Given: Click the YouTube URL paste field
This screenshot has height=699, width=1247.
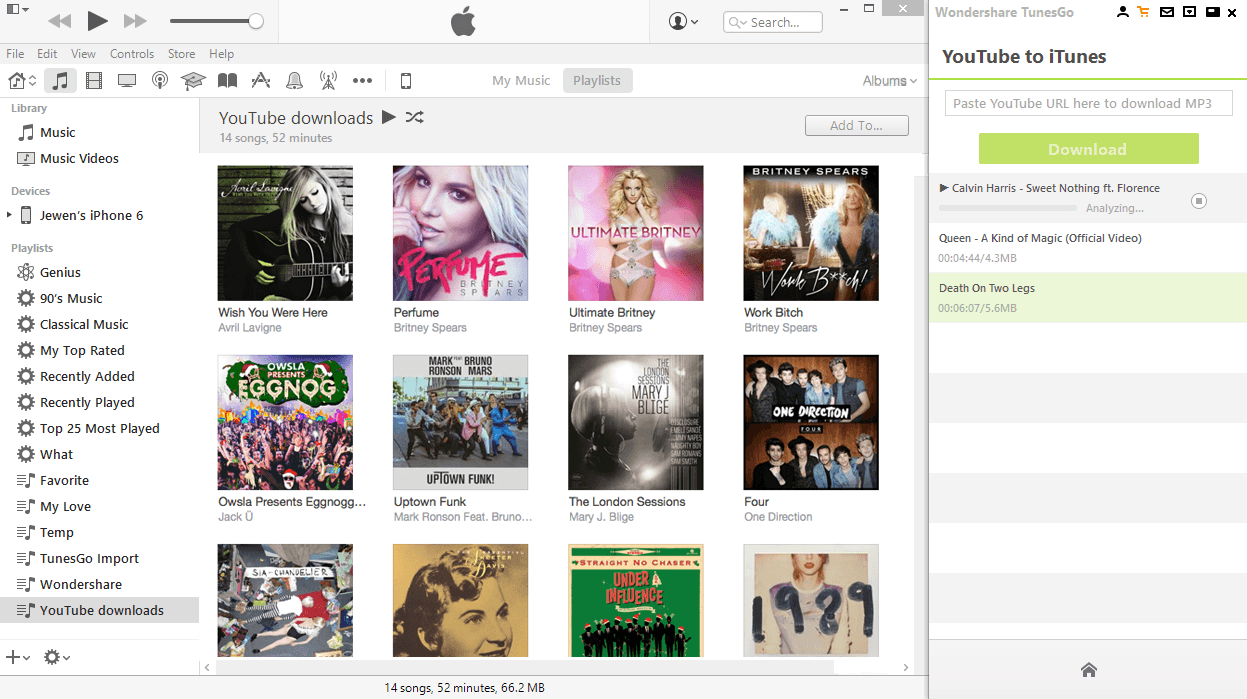Looking at the screenshot, I should point(1088,103).
